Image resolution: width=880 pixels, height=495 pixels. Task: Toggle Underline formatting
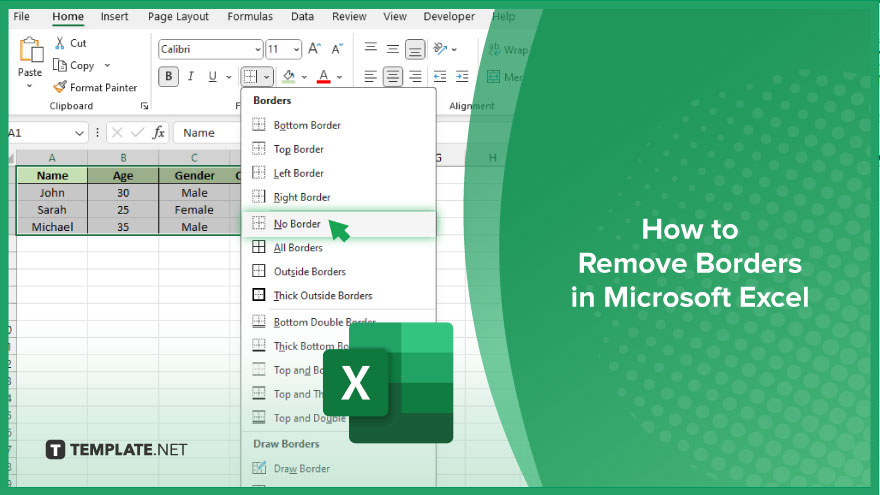(x=212, y=76)
